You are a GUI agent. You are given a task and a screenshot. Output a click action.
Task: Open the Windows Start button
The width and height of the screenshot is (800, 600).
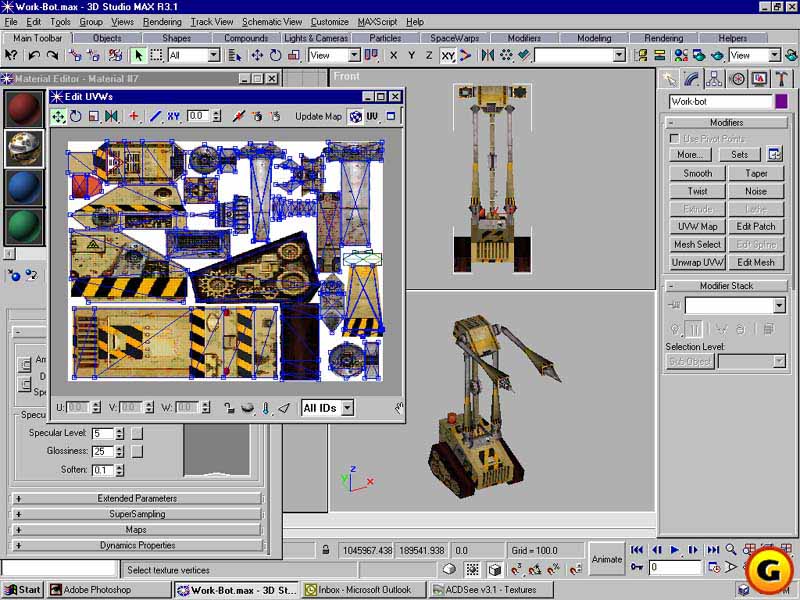coord(22,590)
